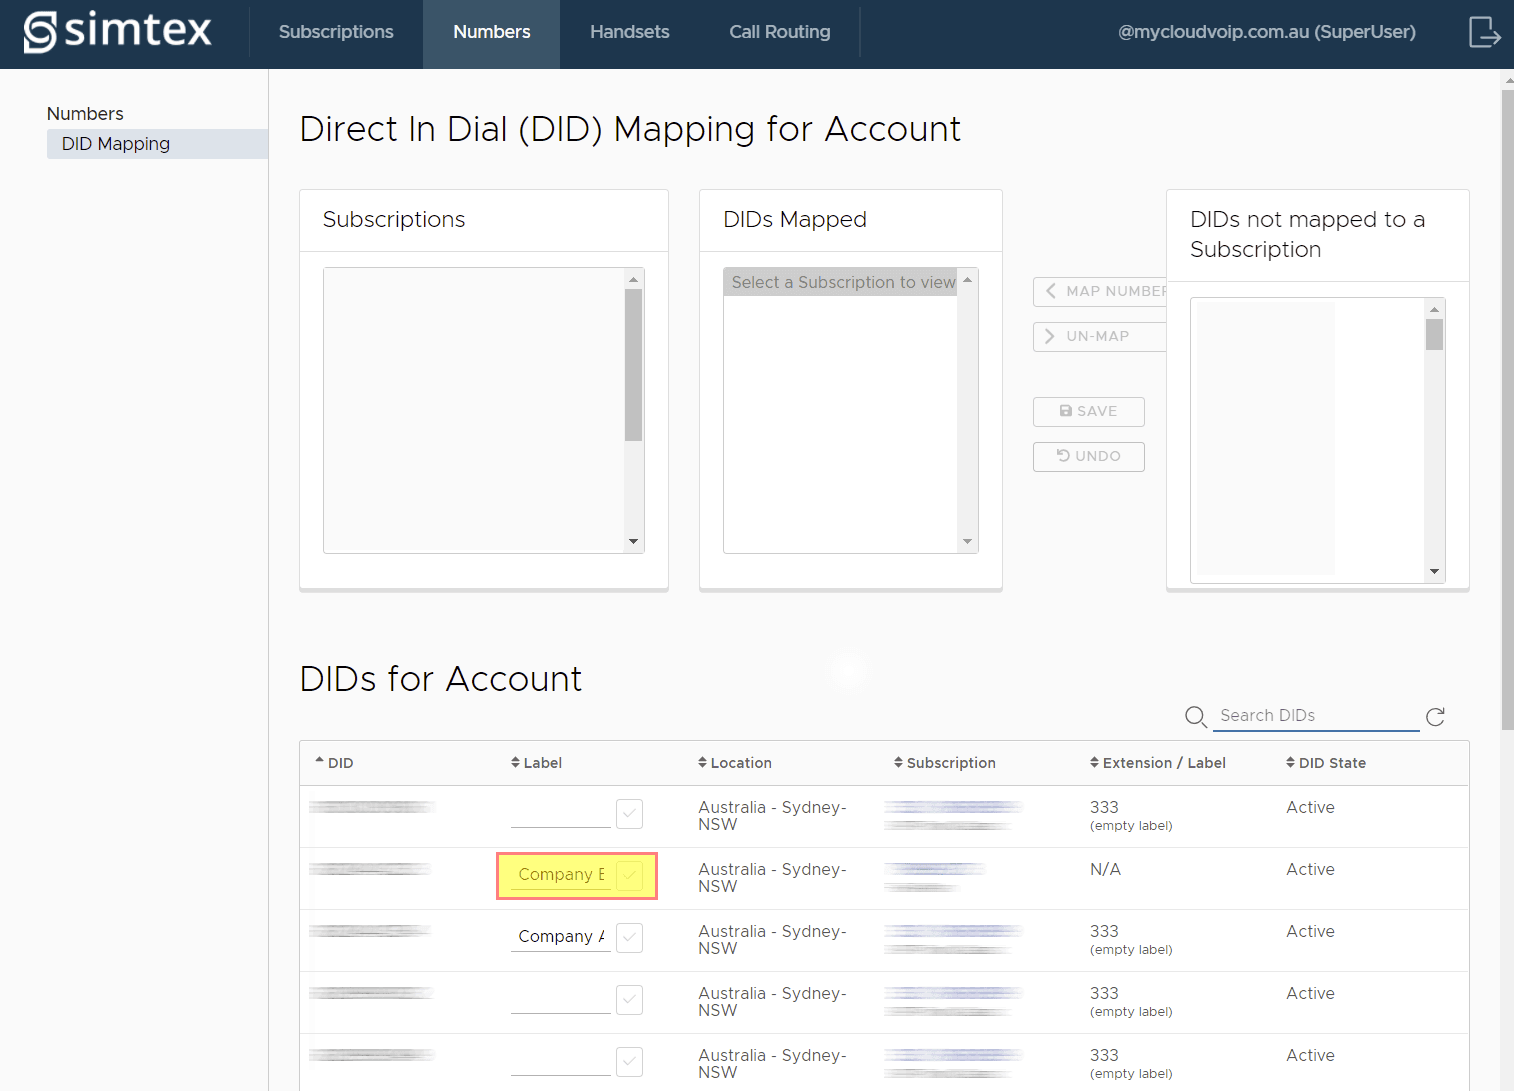Screen dimensions: 1514x1091
Task: Click the search magnifier icon beside Search DIDs
Action: pos(1195,716)
